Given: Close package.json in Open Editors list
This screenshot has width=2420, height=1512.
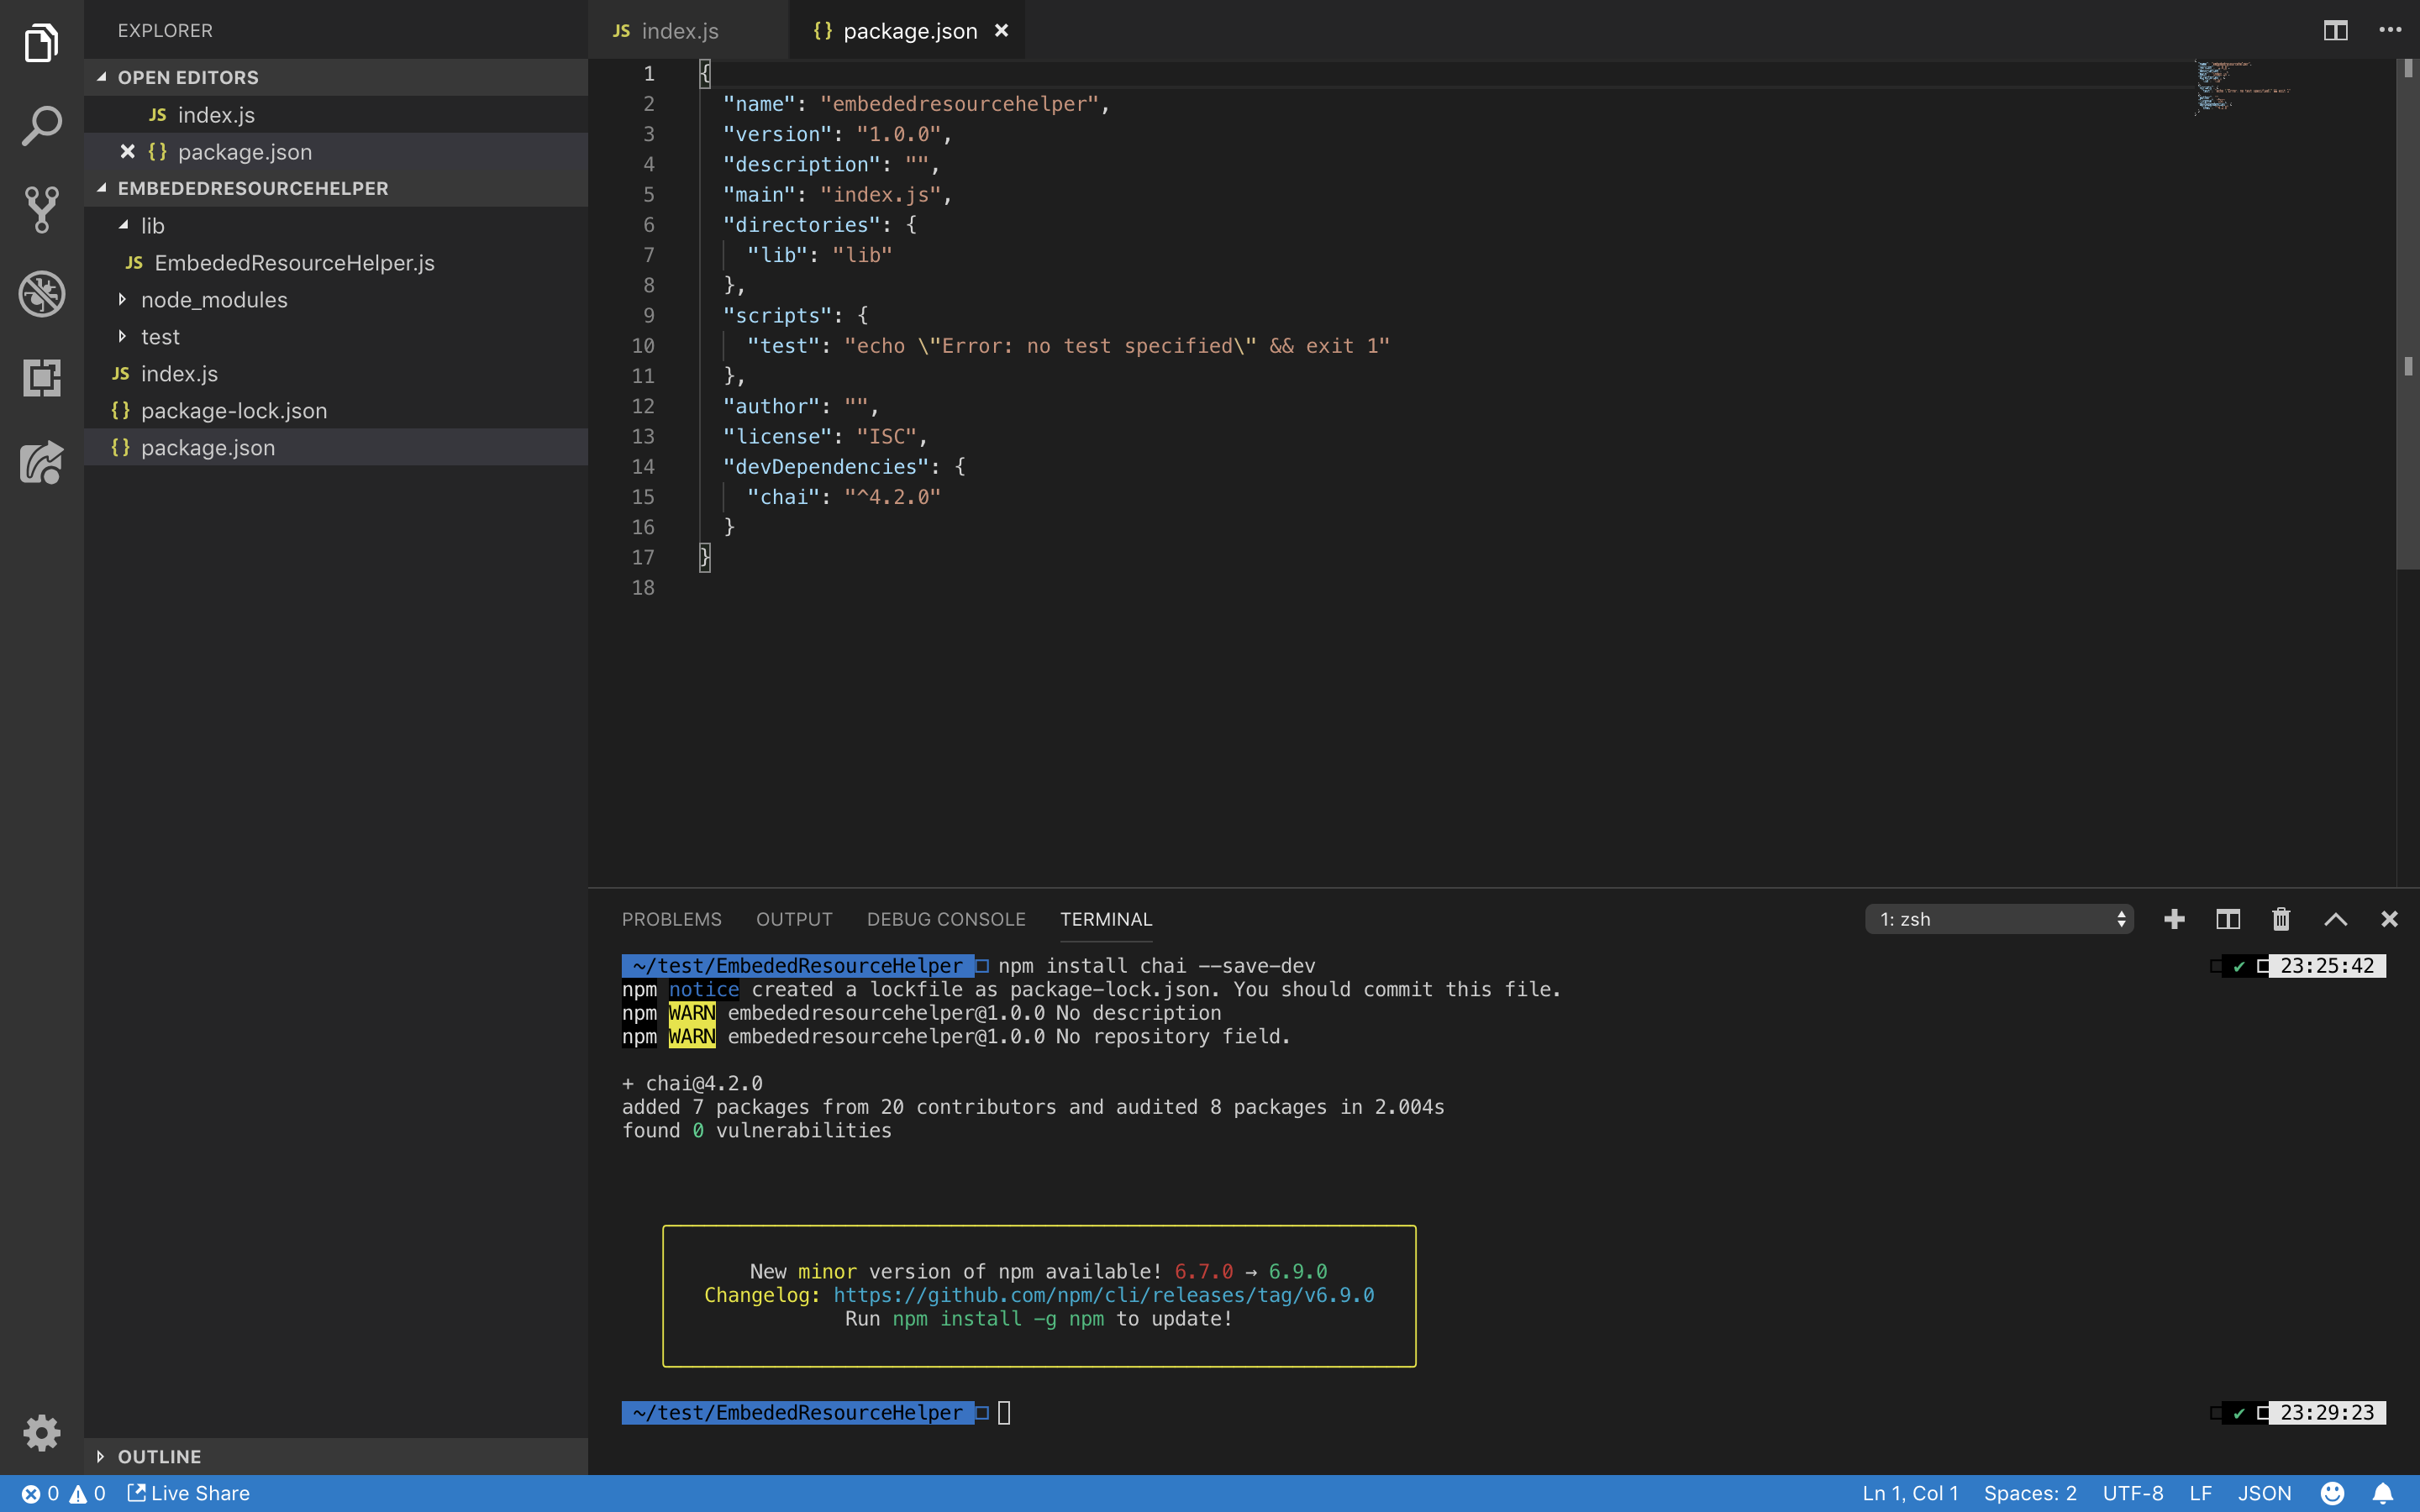Looking at the screenshot, I should click(127, 152).
